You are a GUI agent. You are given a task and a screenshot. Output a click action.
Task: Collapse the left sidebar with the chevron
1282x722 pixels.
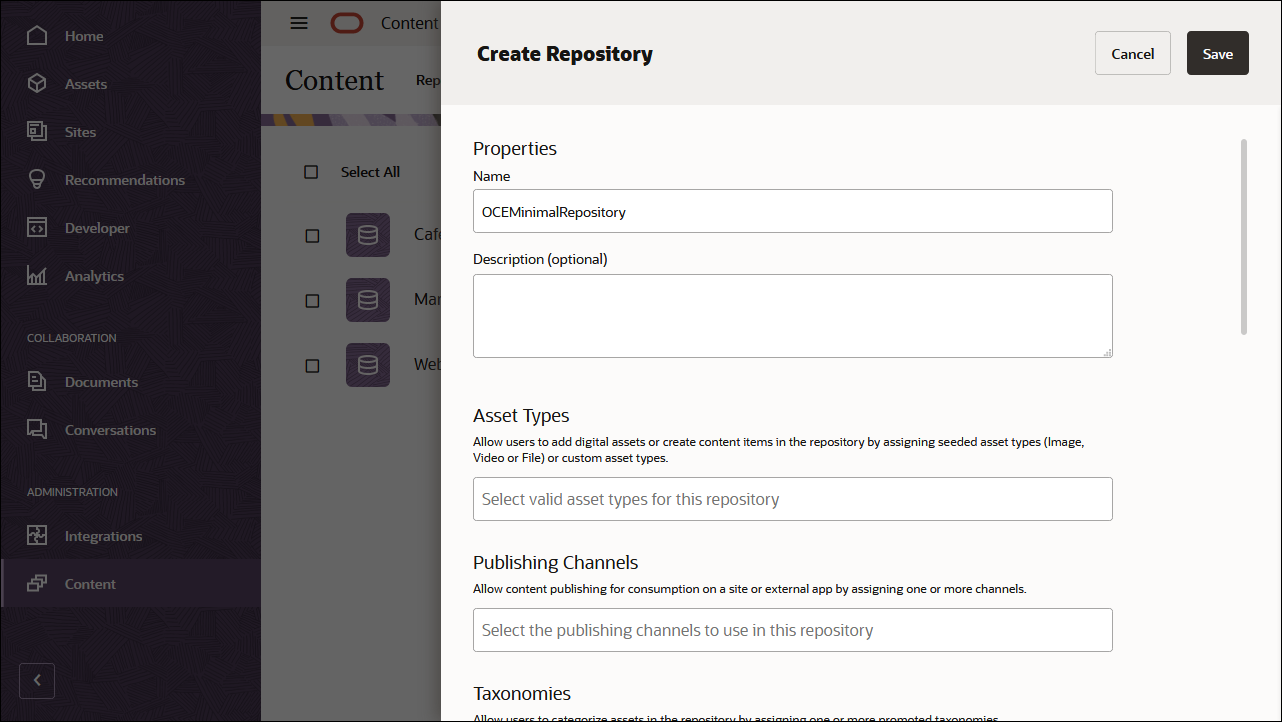click(x=37, y=680)
